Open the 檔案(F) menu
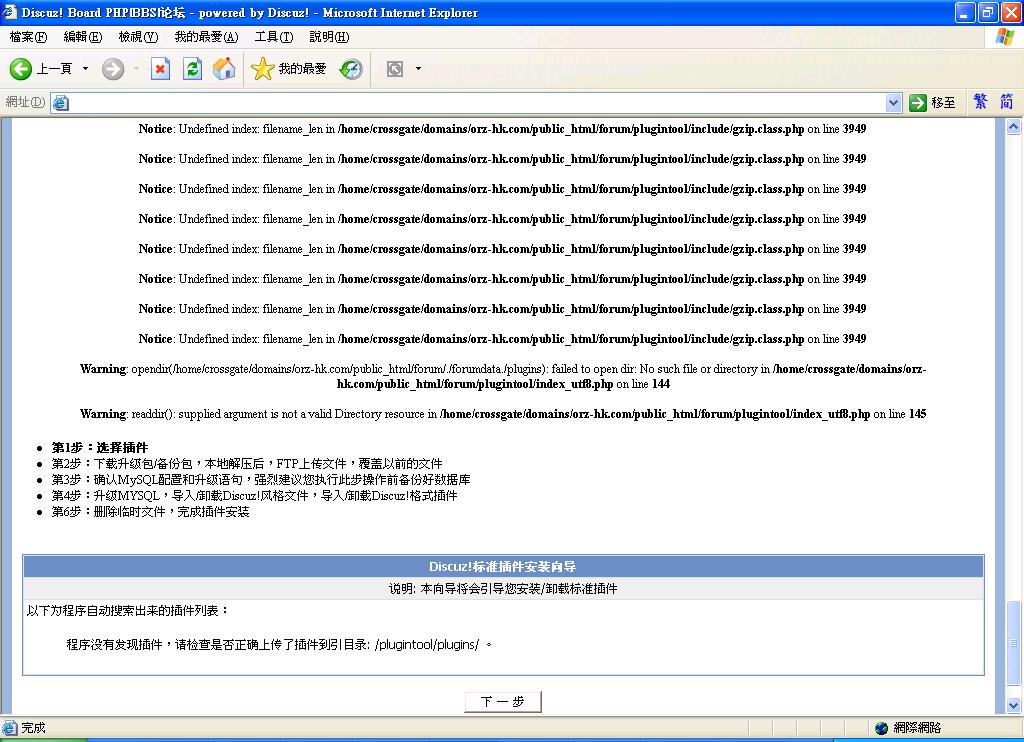 click(x=28, y=37)
